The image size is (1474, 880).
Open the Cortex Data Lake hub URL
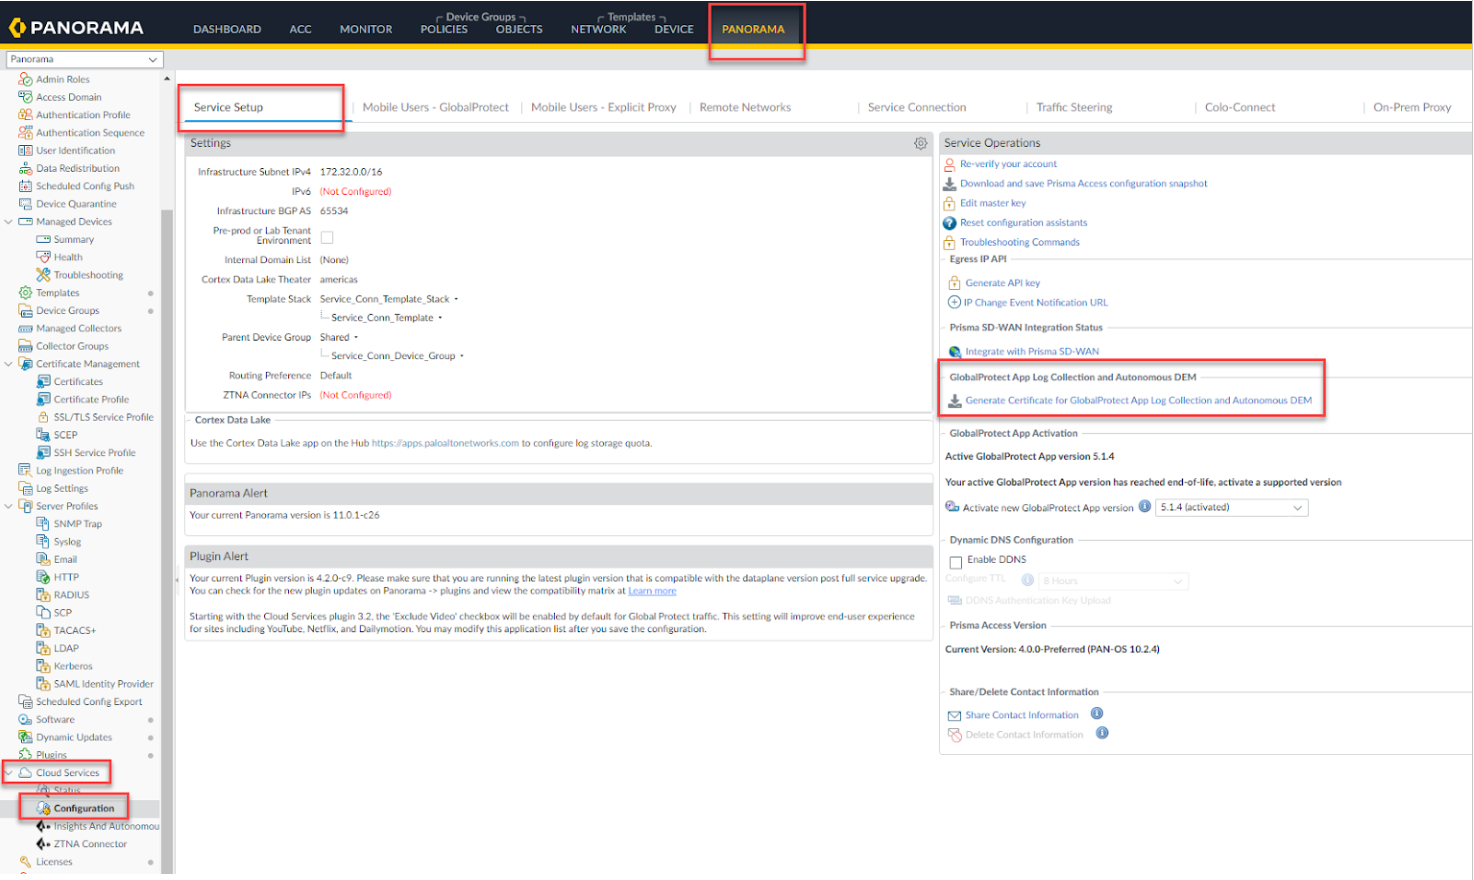click(445, 443)
